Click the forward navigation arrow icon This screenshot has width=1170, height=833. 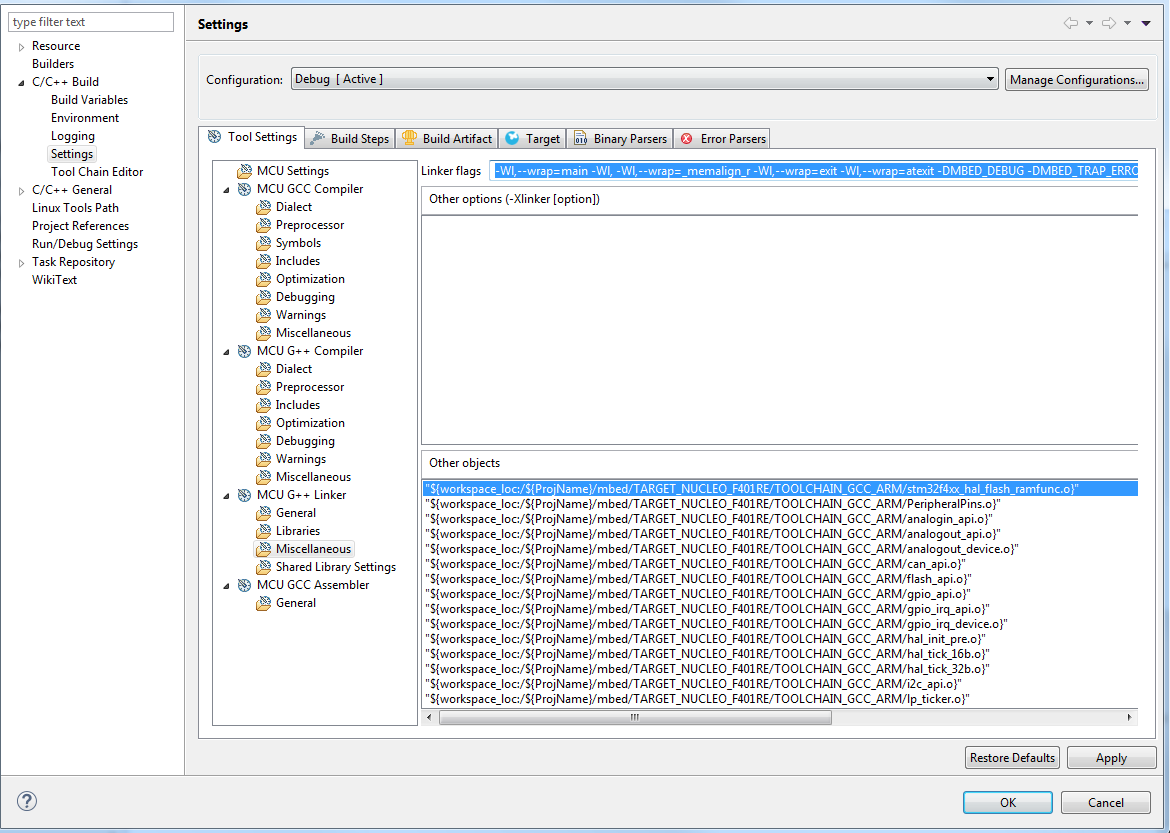pos(1108,23)
